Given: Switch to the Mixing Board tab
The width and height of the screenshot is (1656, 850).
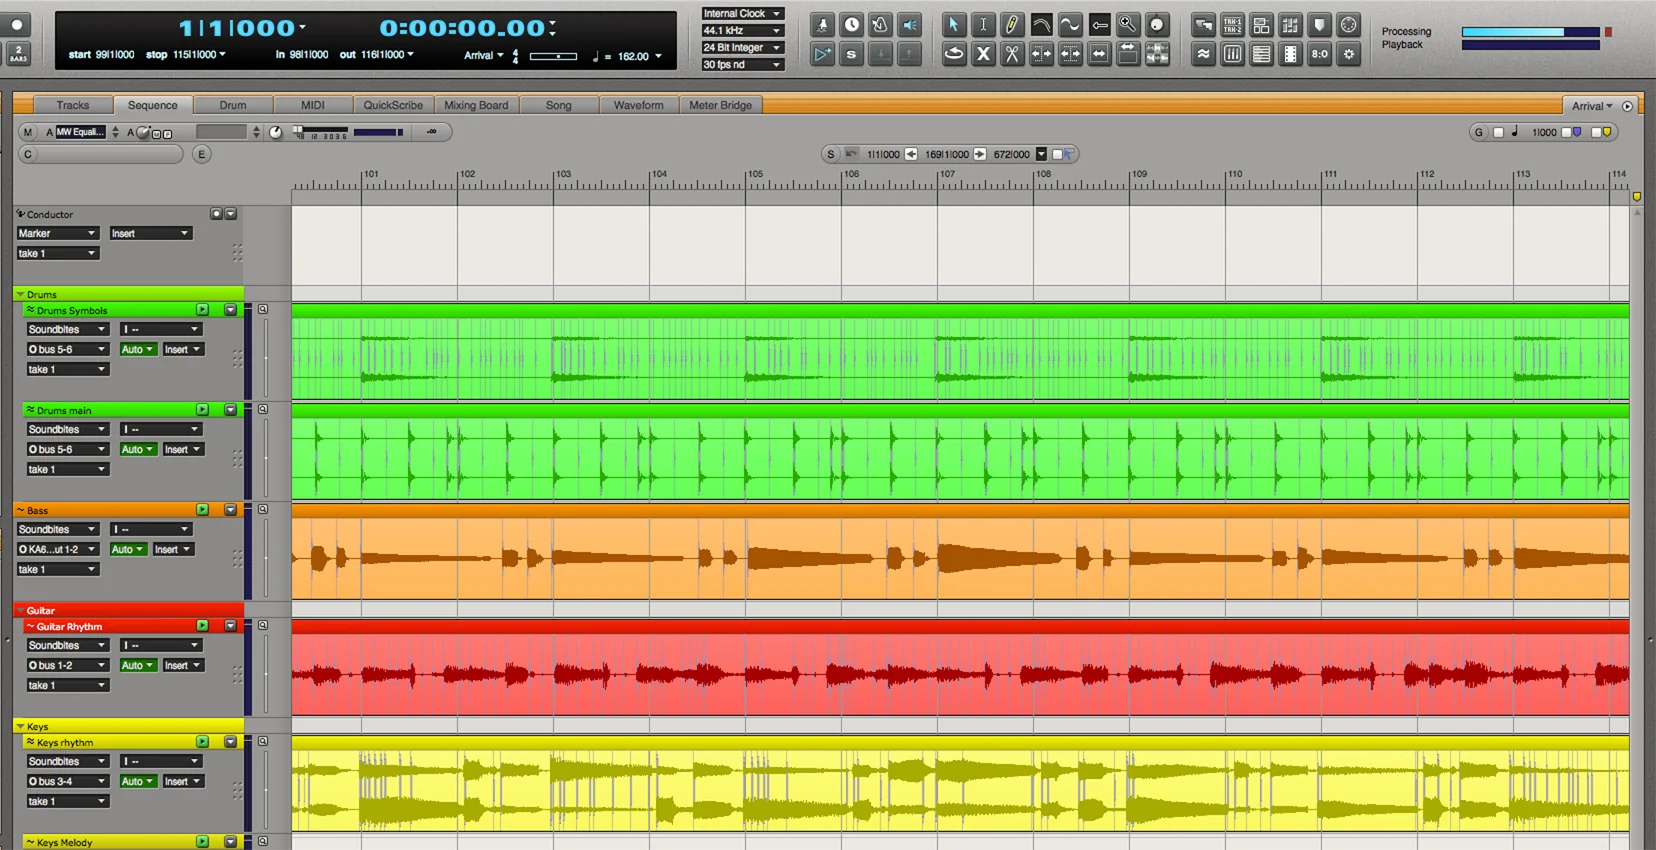Looking at the screenshot, I should [x=476, y=105].
